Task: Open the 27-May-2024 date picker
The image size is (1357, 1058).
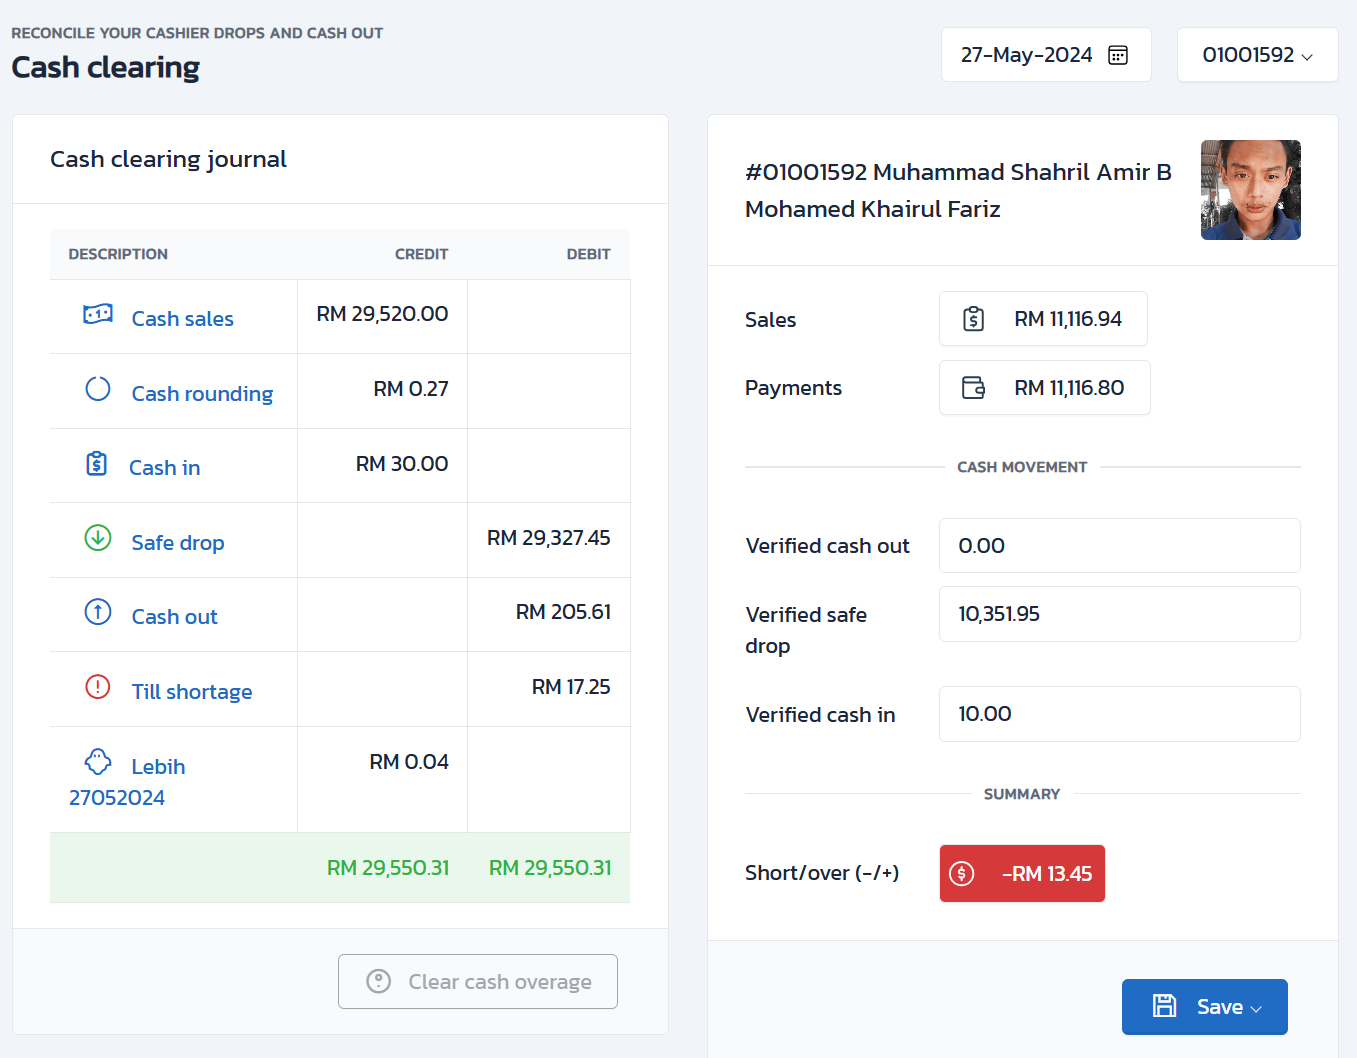Action: [1027, 55]
